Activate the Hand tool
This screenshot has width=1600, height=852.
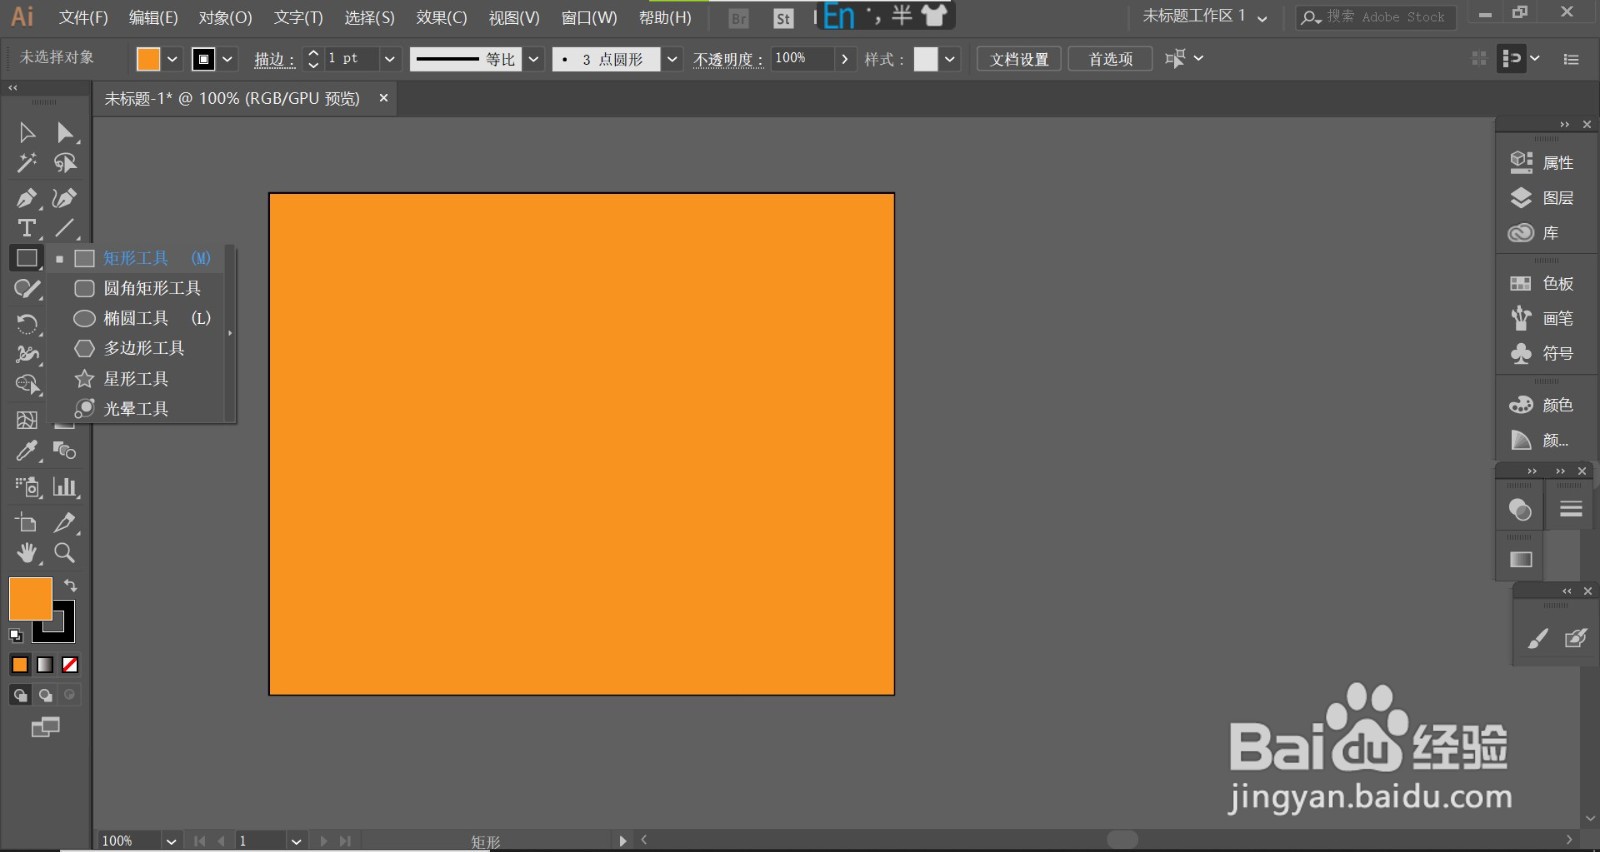(27, 552)
